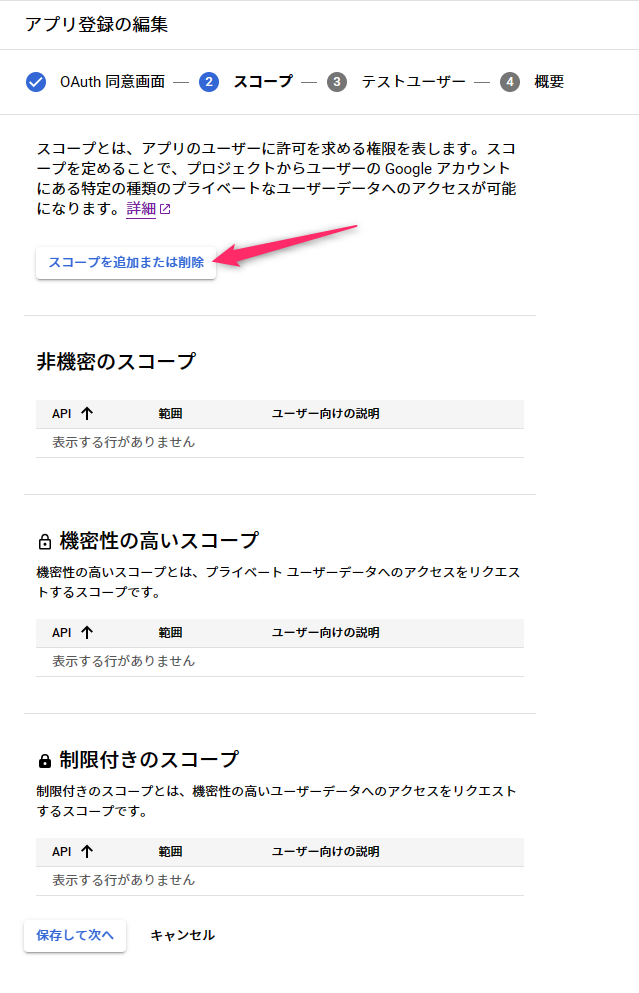Viewport: 639px width, 993px height.
Task: Click the open lock icon for 機密性の高いスコープ
Action: (x=45, y=541)
